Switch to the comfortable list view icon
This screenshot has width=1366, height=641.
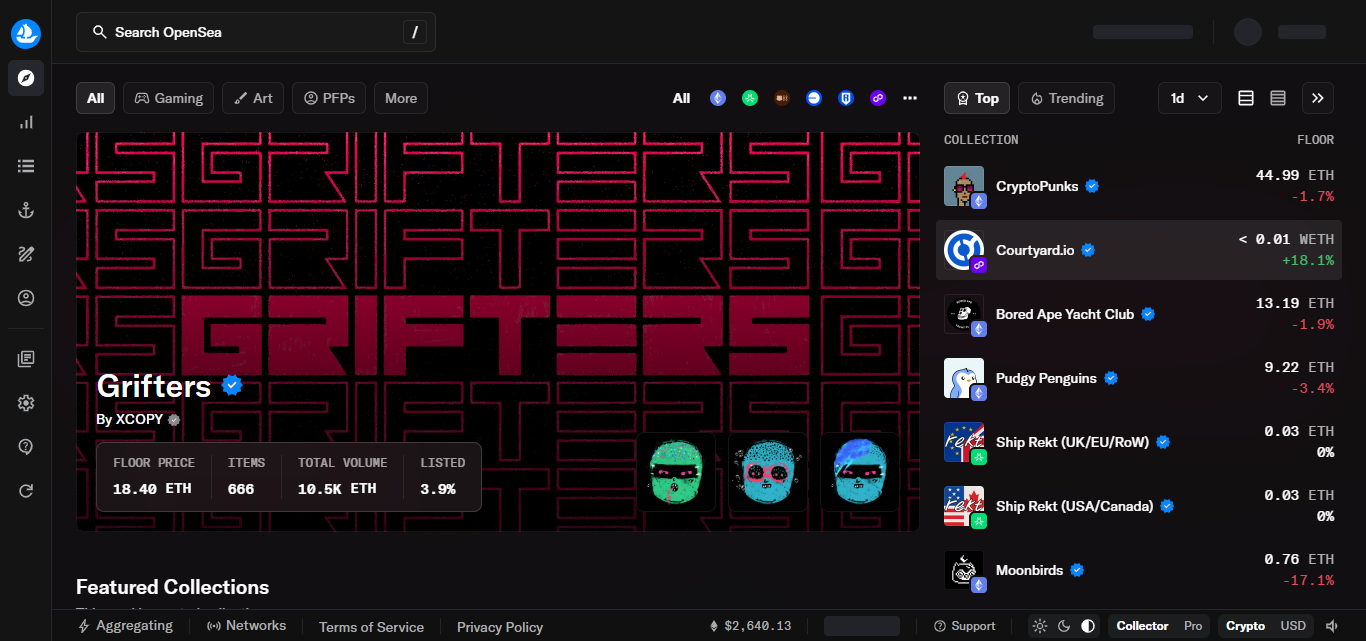point(1246,98)
